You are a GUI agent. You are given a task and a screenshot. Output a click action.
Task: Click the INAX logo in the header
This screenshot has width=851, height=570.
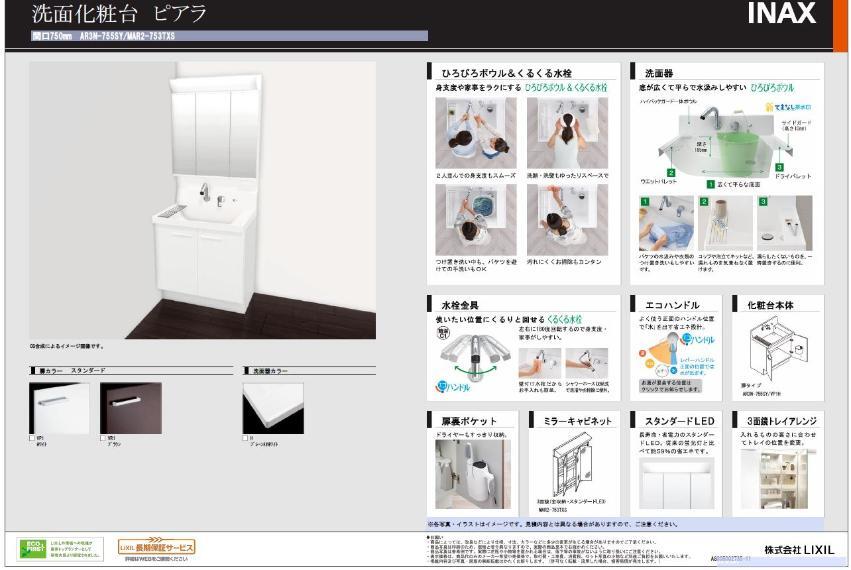[782, 13]
